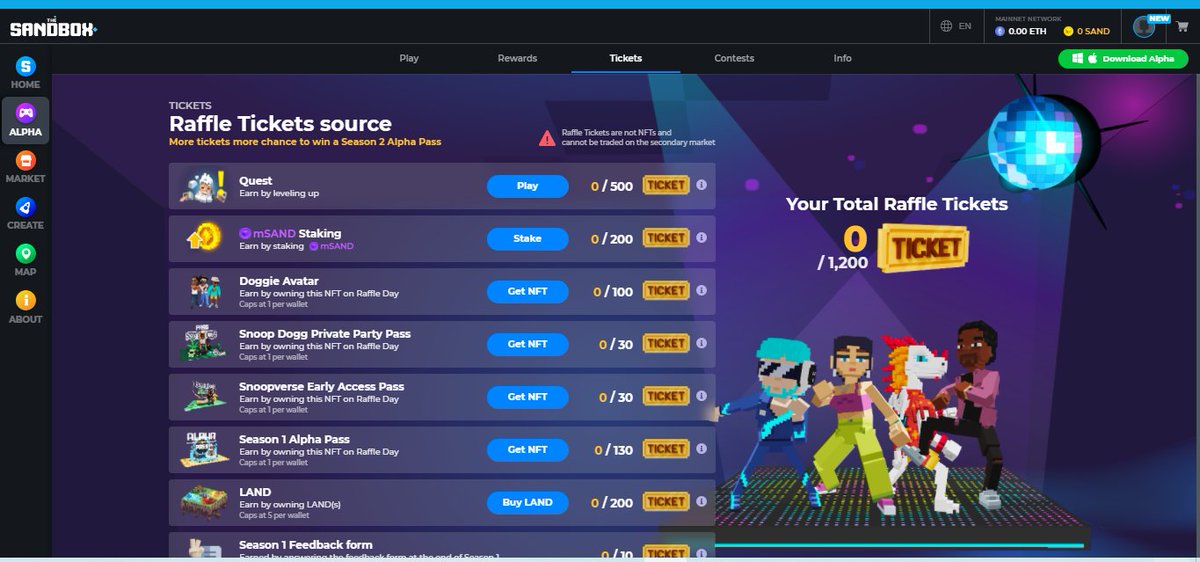Click the Quest row character thumbnail
This screenshot has height=562, width=1200.
tap(205, 185)
